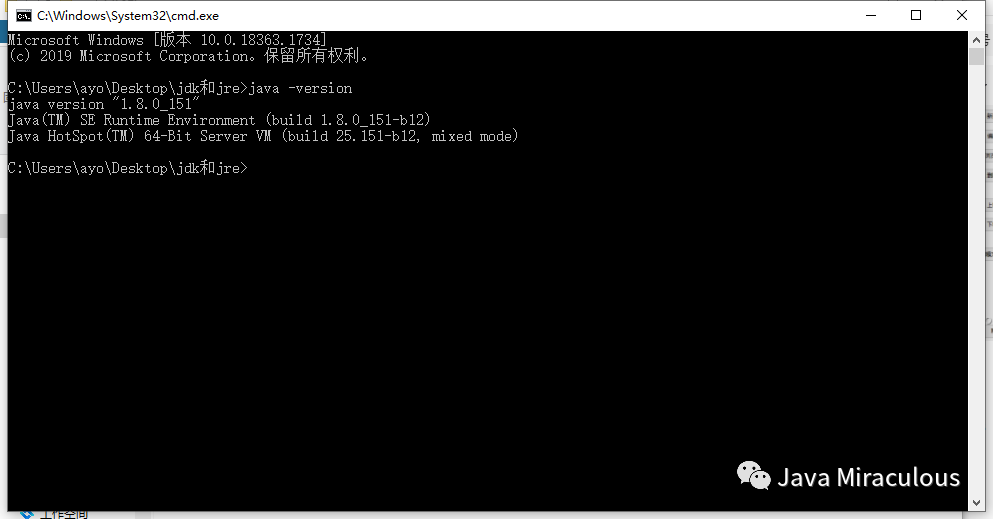
Task: Click the "Java Miraculous" watermark text
Action: tap(868, 477)
